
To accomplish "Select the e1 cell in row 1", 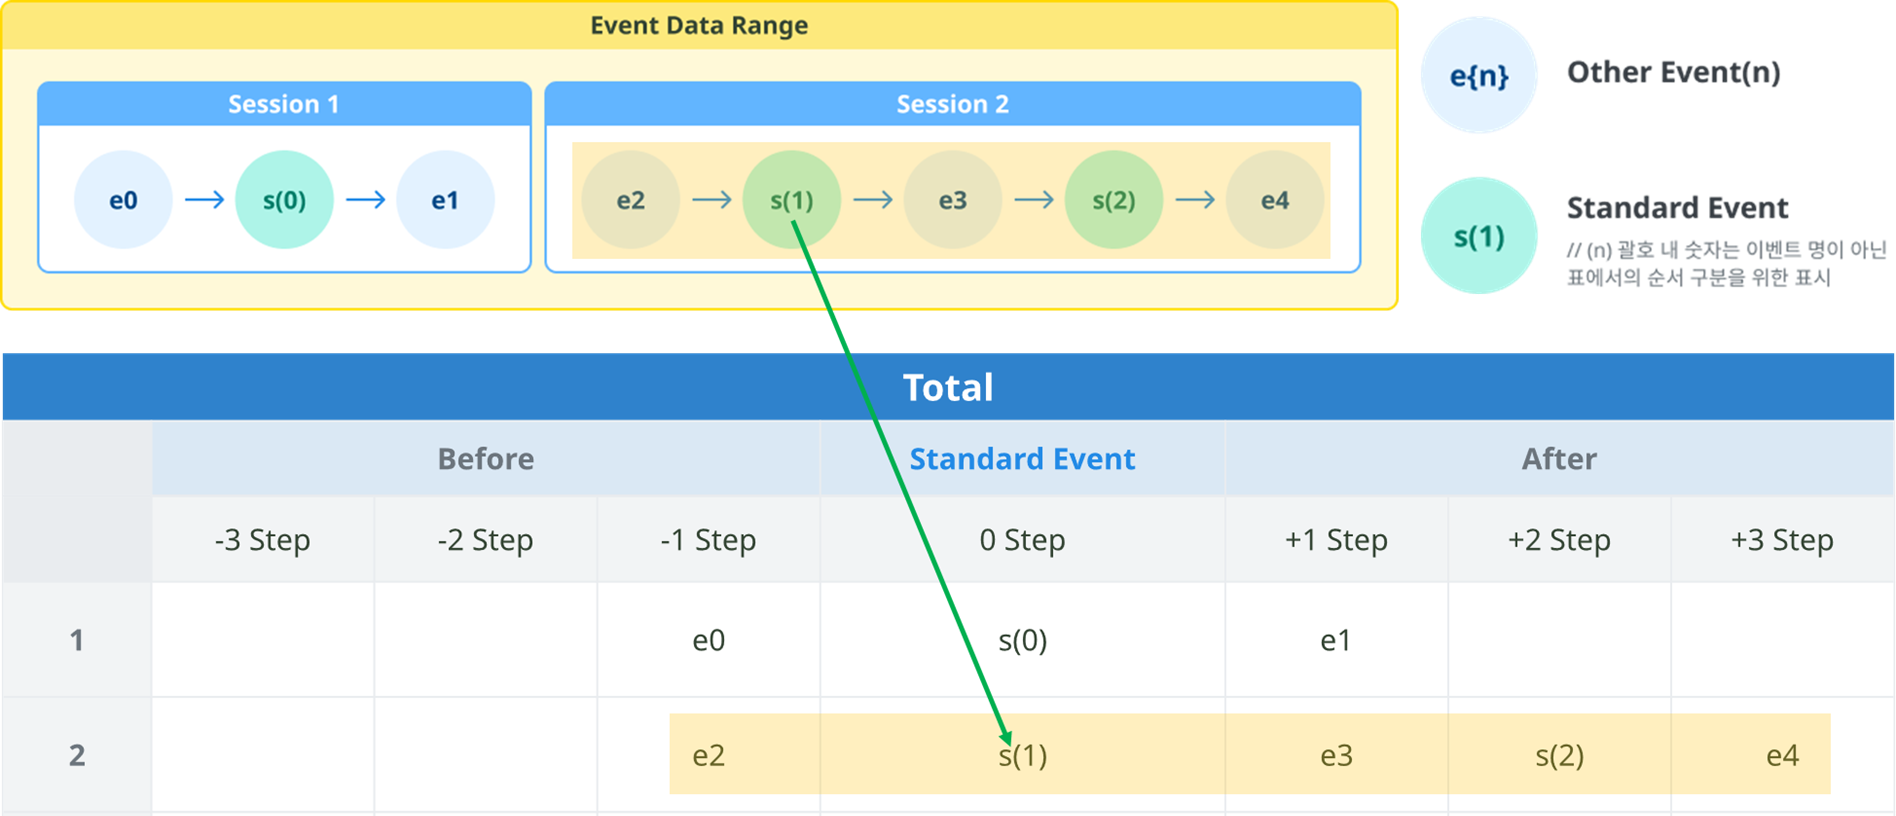I will (x=1336, y=640).
